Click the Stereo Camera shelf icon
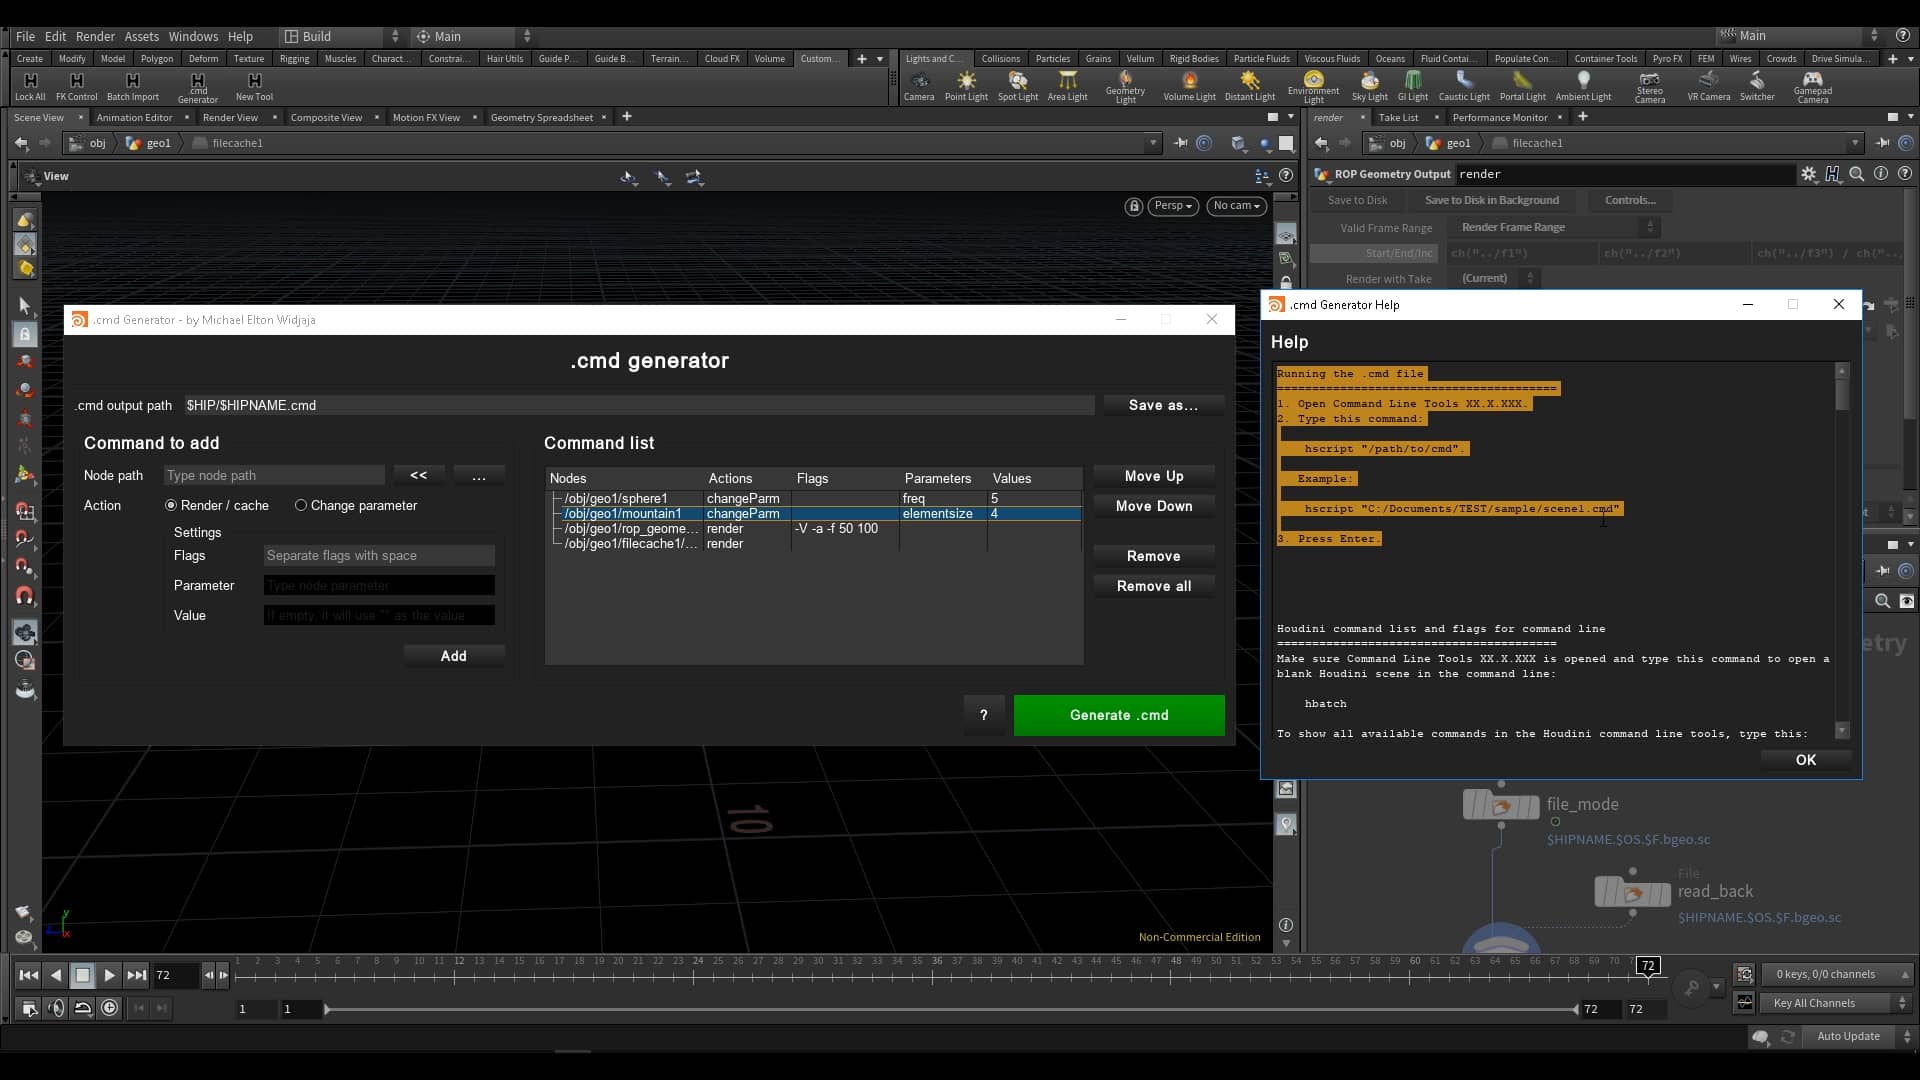Image resolution: width=1920 pixels, height=1080 pixels. [x=1649, y=86]
